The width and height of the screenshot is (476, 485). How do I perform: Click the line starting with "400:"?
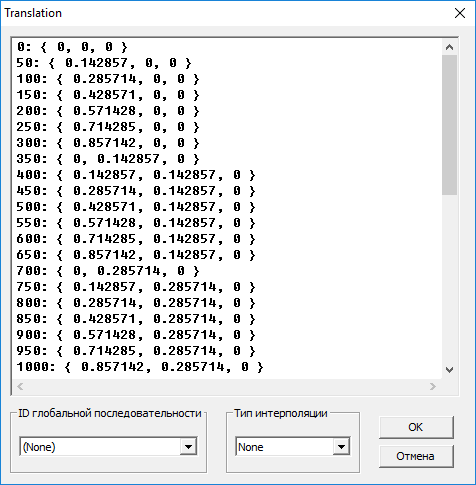pos(136,175)
